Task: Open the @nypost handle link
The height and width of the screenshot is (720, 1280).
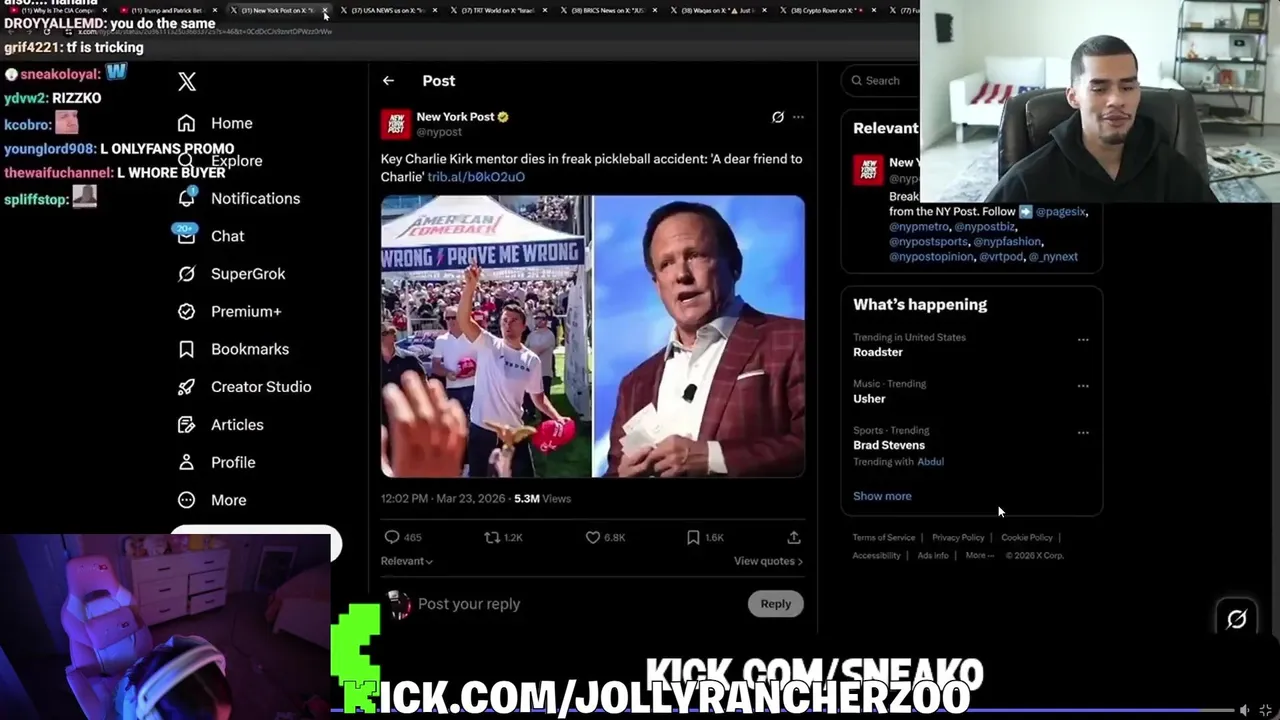Action: click(x=439, y=132)
